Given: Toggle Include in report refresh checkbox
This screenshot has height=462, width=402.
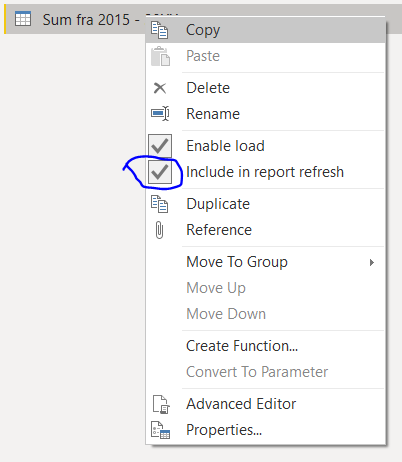Looking at the screenshot, I should pos(160,172).
